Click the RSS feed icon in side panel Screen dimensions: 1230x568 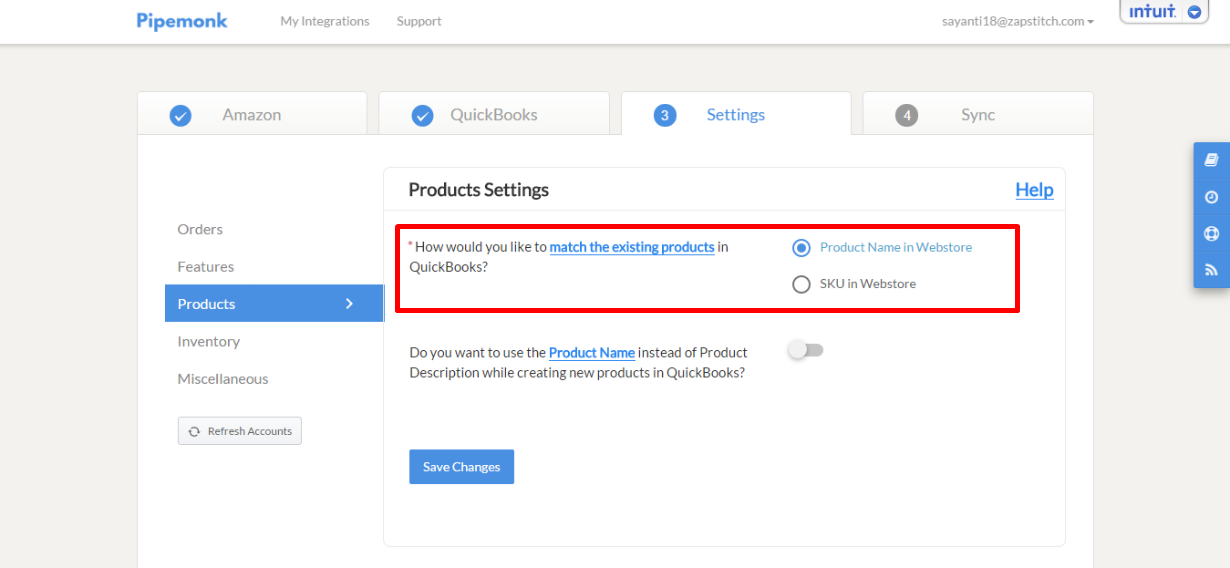coord(1211,270)
